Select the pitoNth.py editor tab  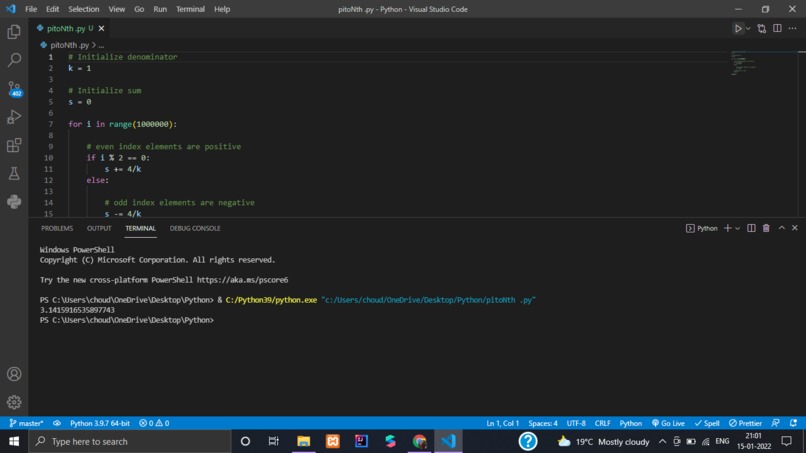tap(70, 28)
